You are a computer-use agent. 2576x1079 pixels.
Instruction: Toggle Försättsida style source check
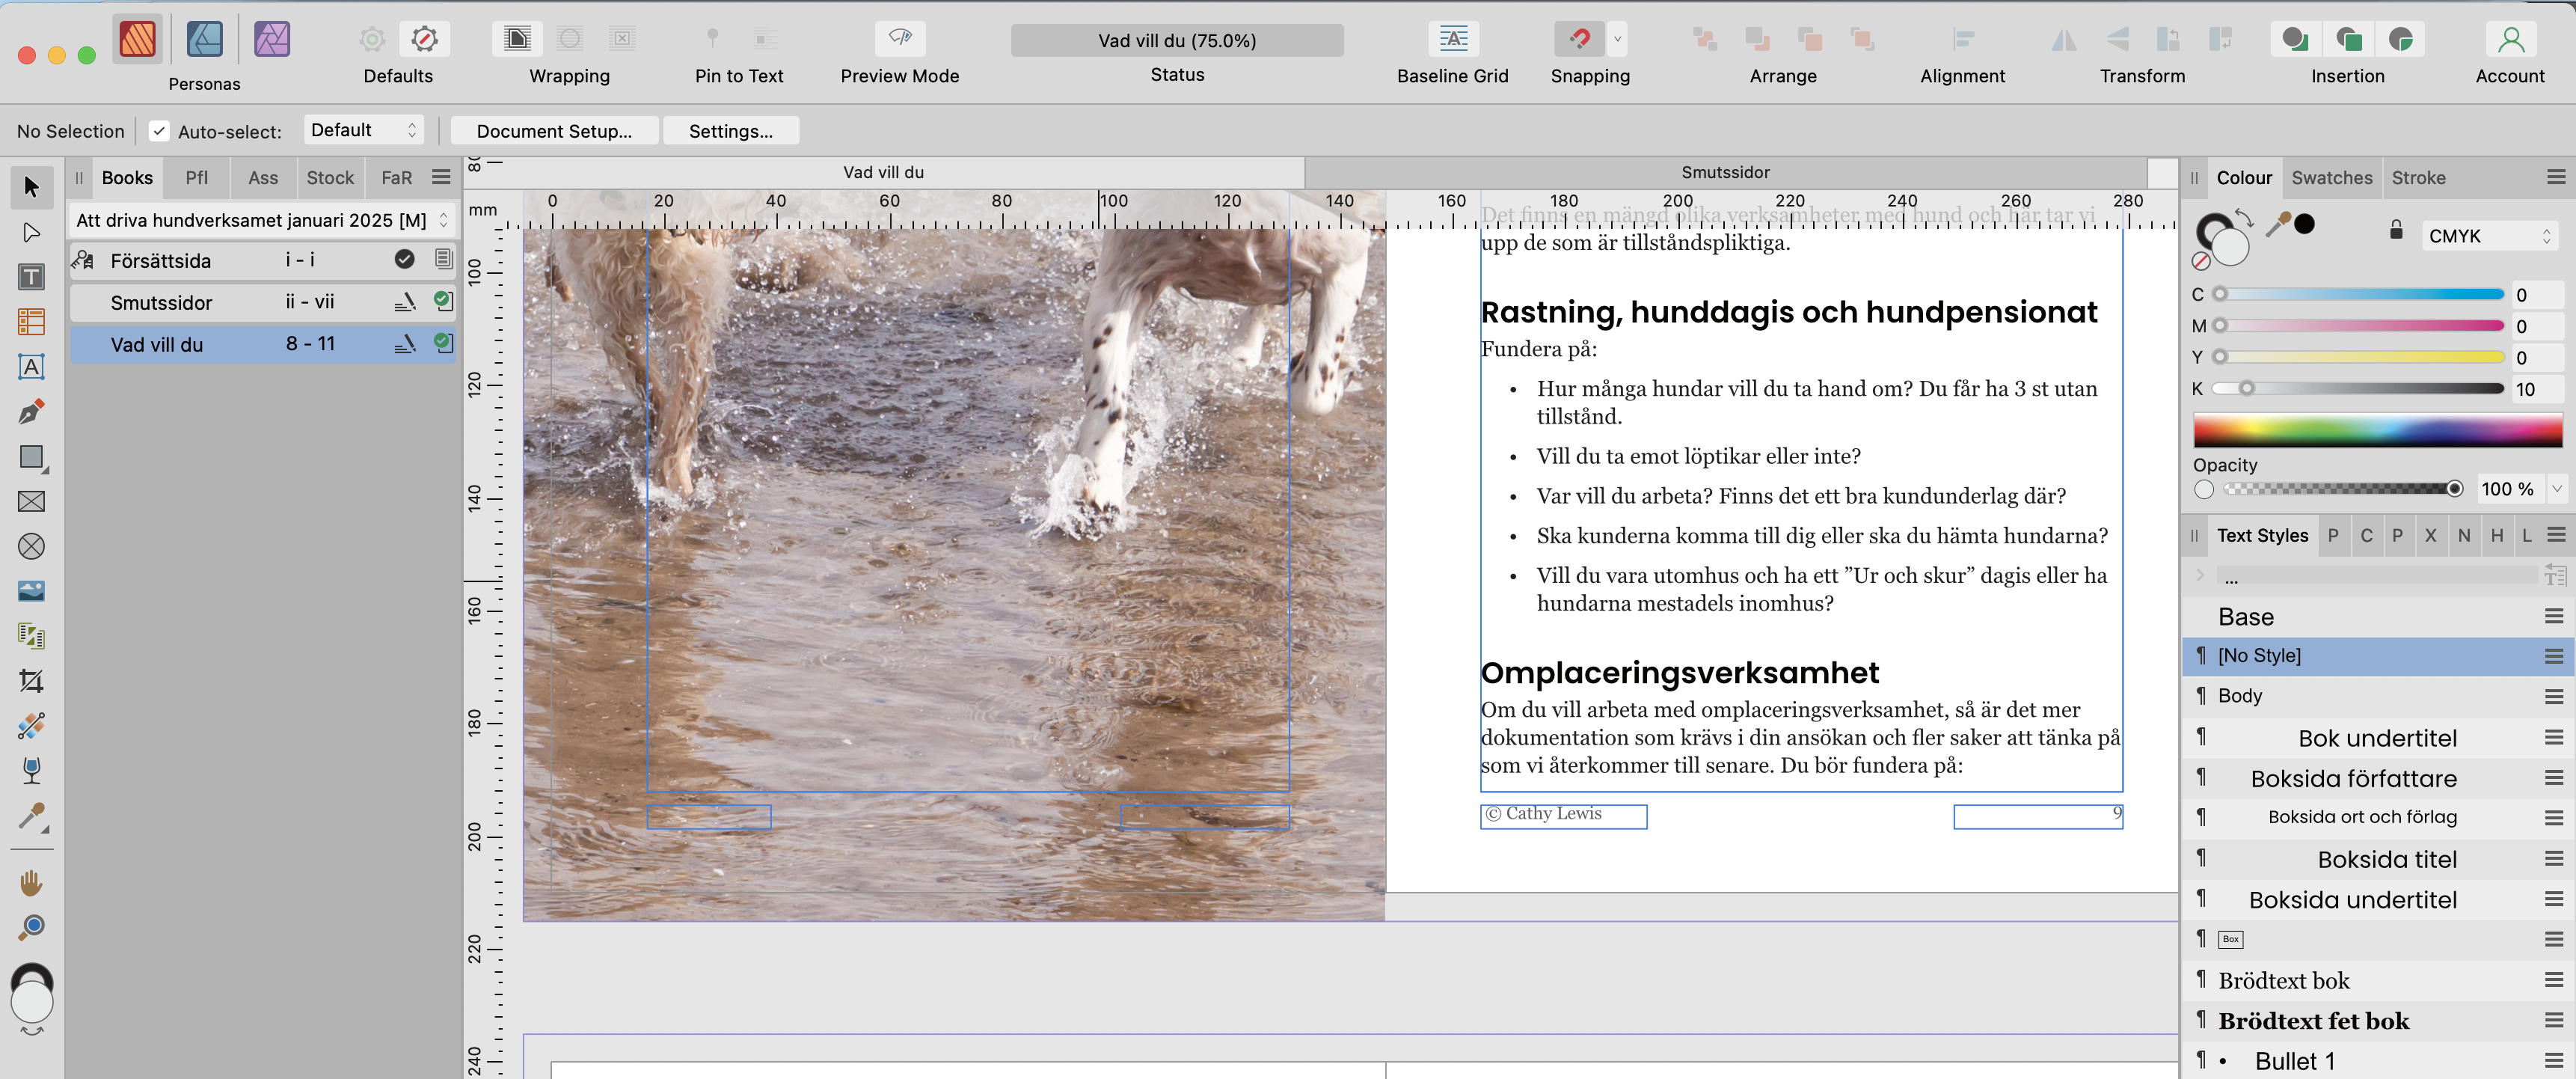[x=404, y=259]
